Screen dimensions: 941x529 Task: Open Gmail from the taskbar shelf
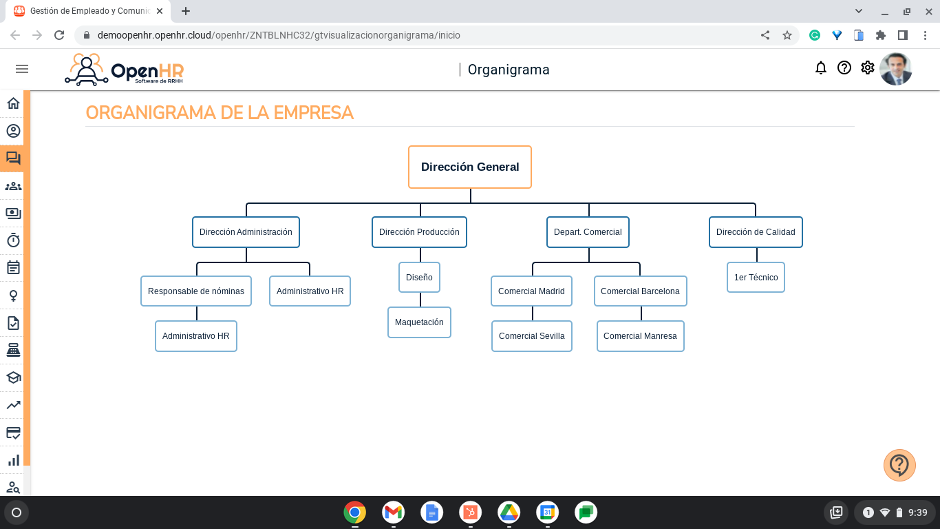click(x=393, y=512)
